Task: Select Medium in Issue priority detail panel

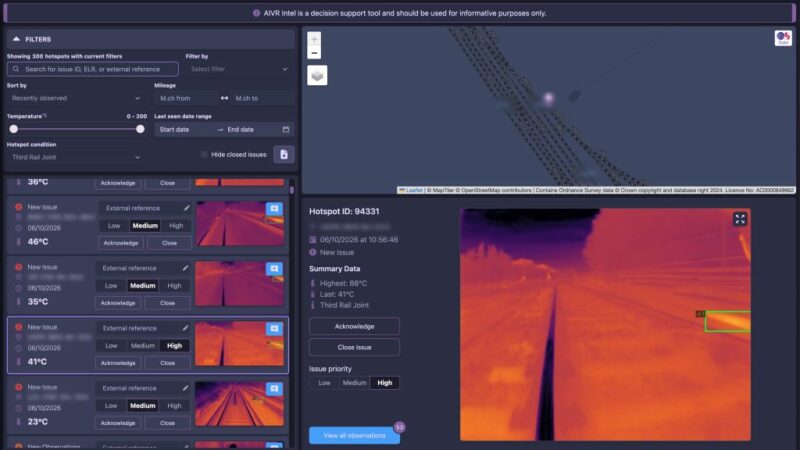Action: pos(355,383)
